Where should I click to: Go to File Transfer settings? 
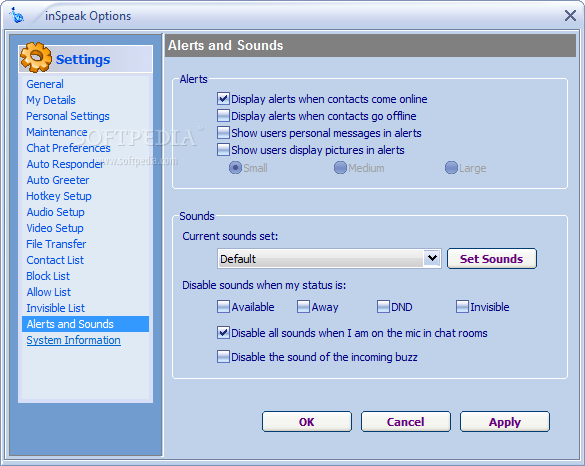click(x=56, y=244)
